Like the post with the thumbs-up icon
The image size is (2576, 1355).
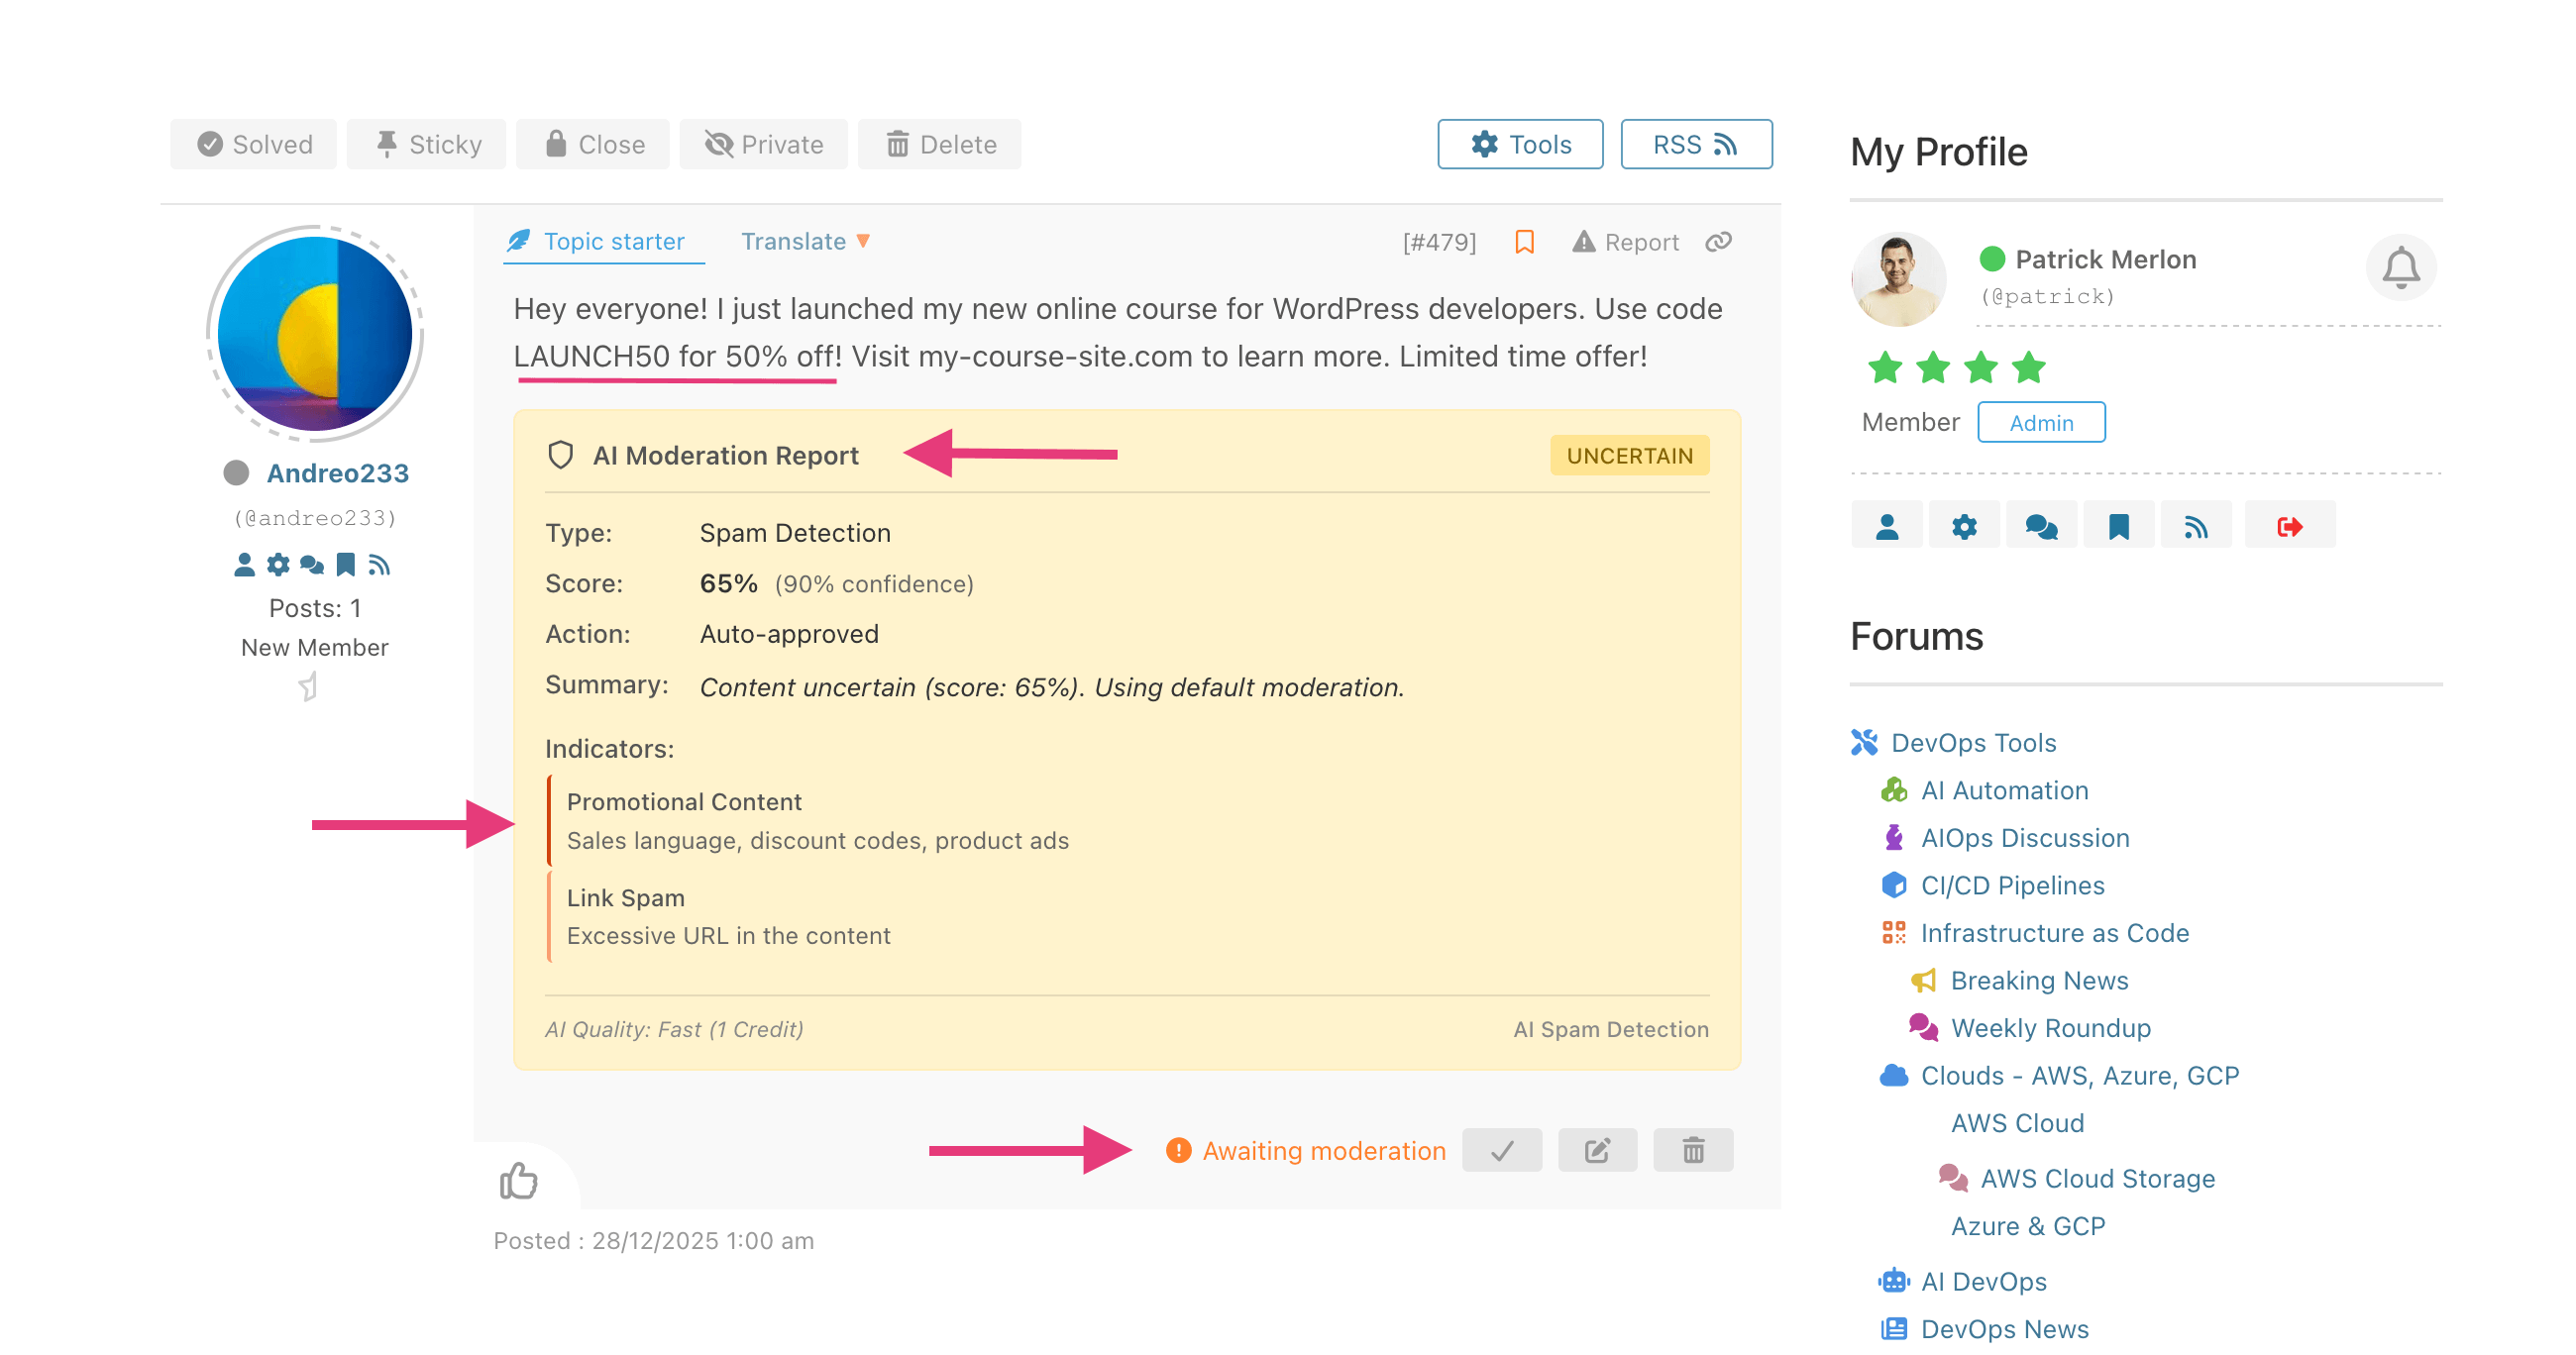[519, 1181]
